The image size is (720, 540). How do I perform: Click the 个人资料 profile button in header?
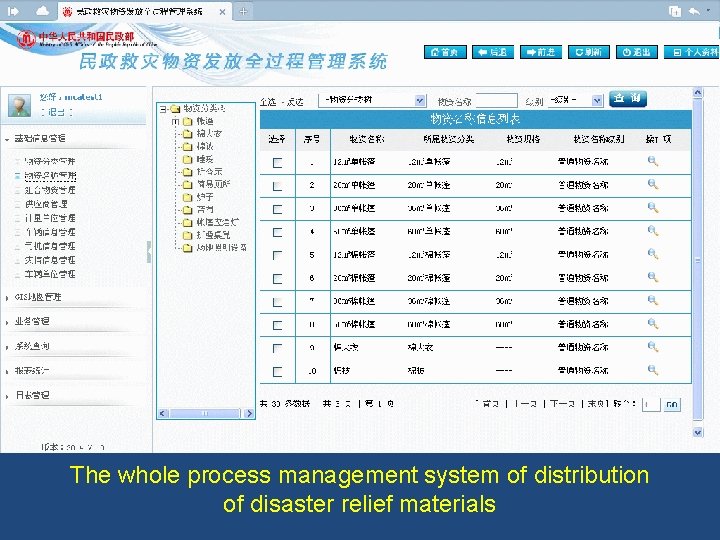tap(692, 52)
